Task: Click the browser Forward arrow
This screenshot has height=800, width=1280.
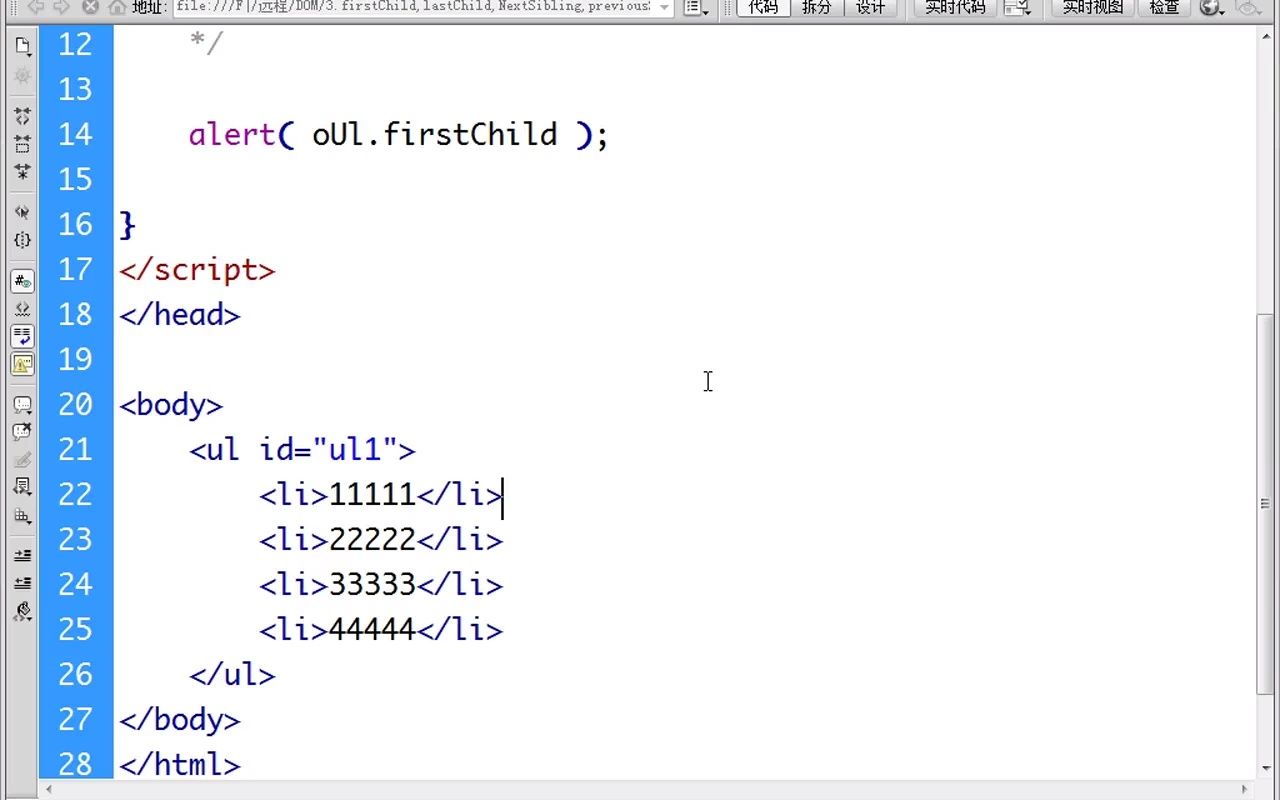Action: click(x=62, y=7)
